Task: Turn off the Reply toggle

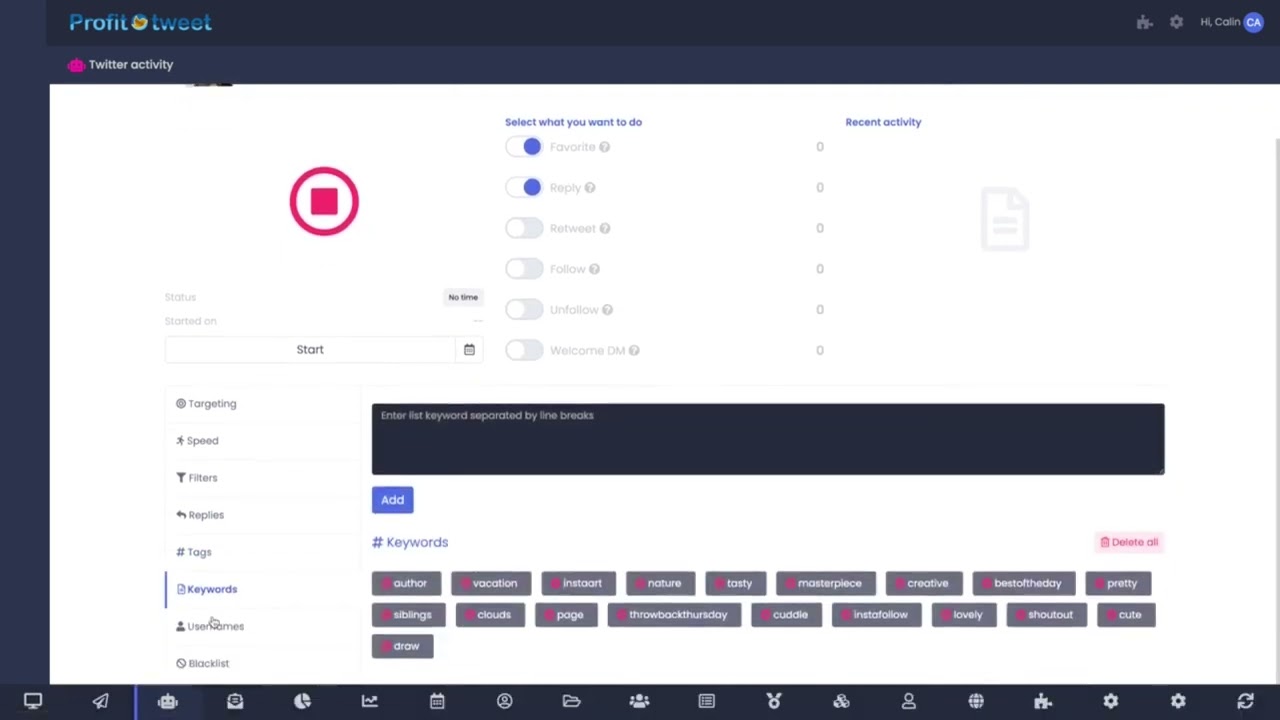Action: coord(524,188)
